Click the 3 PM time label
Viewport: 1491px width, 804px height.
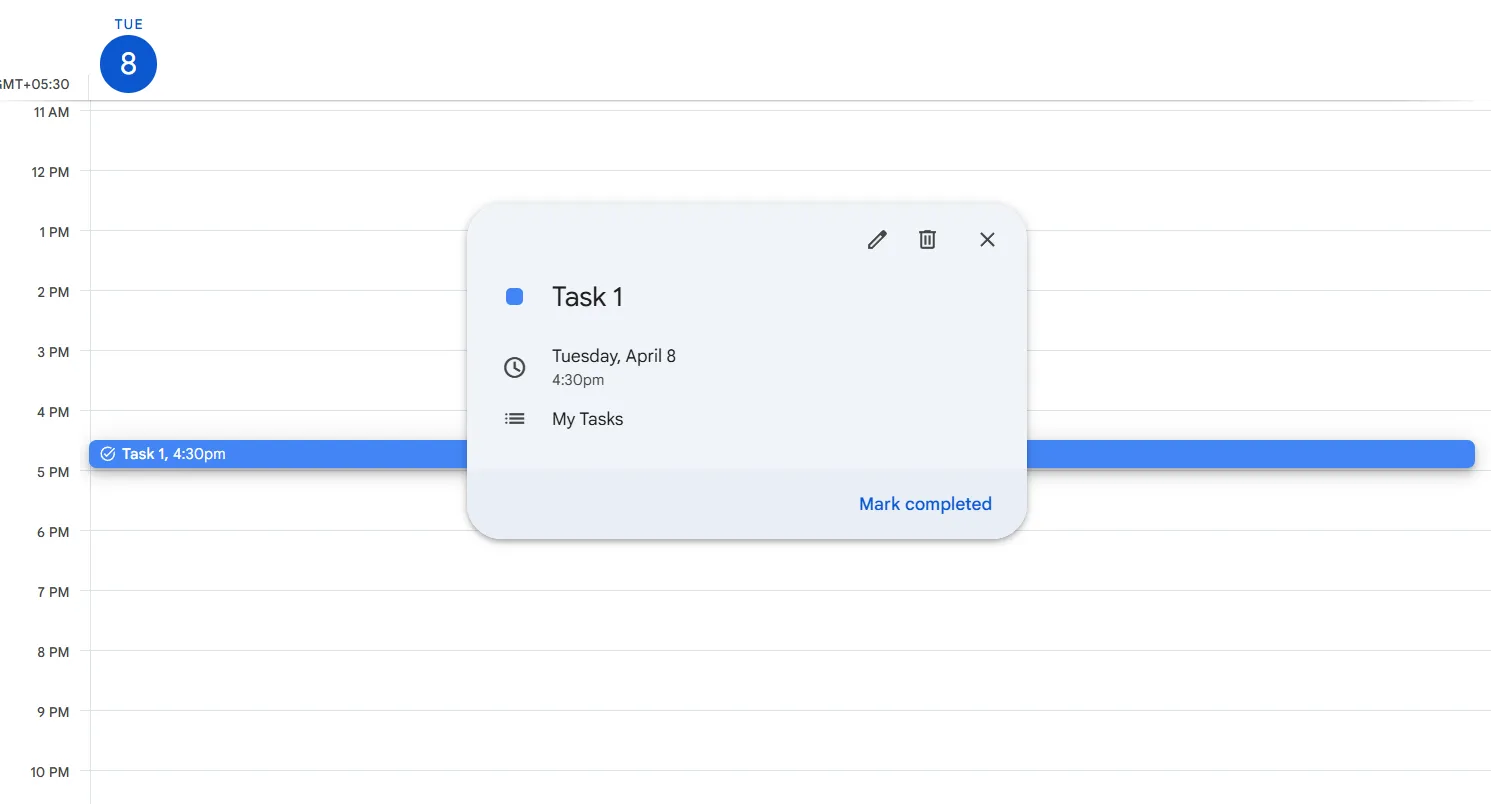pyautogui.click(x=54, y=352)
